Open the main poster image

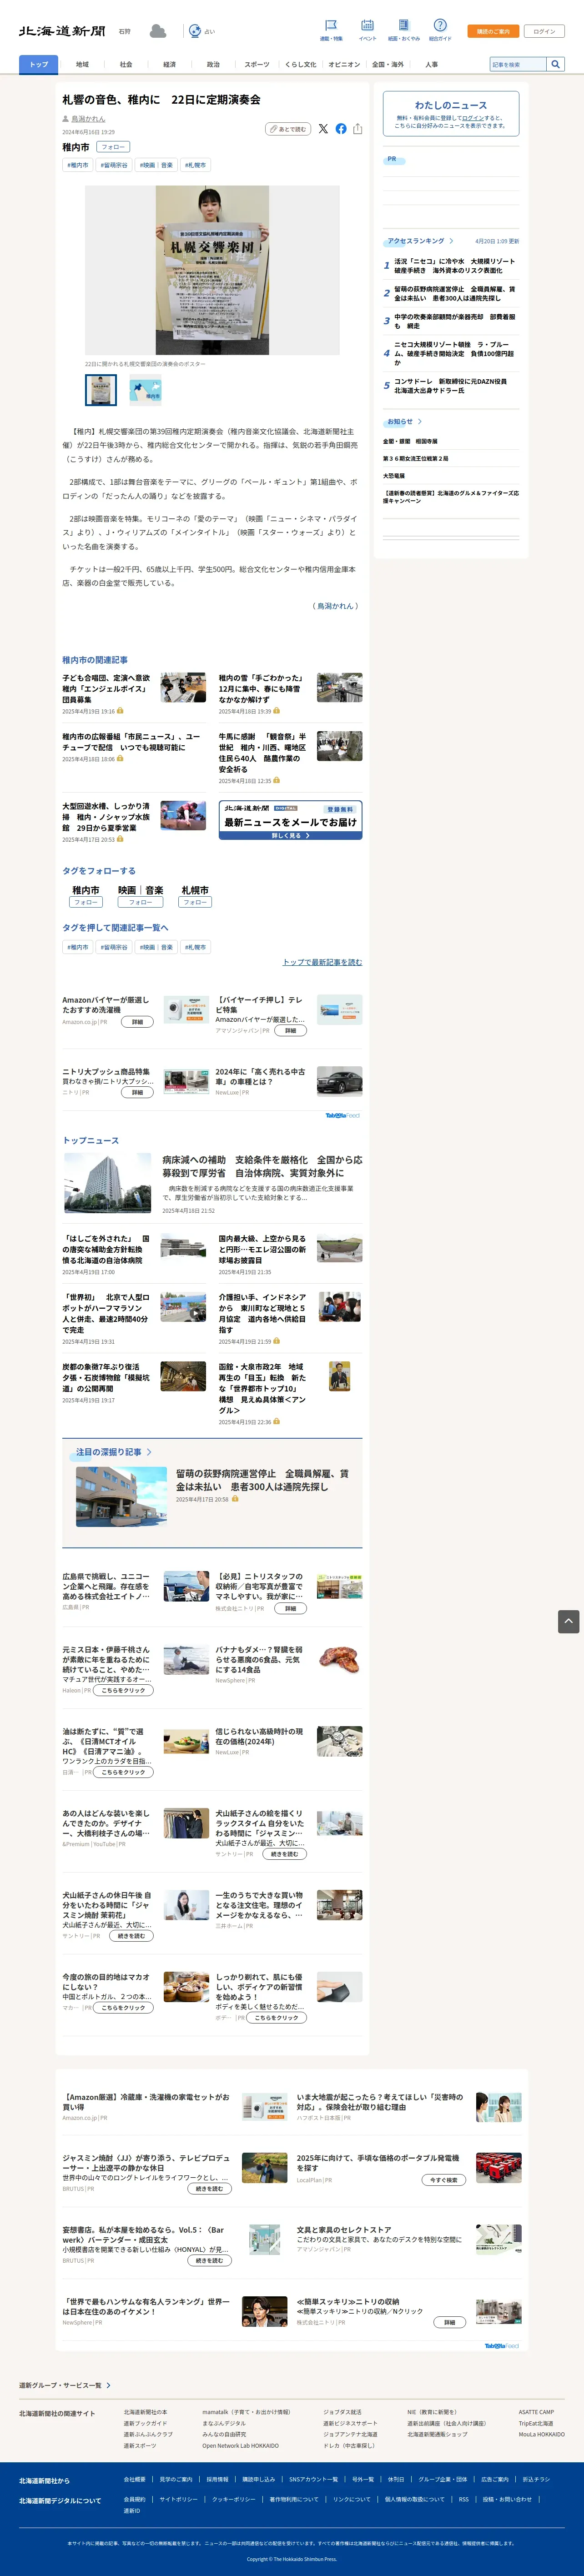pos(212,270)
